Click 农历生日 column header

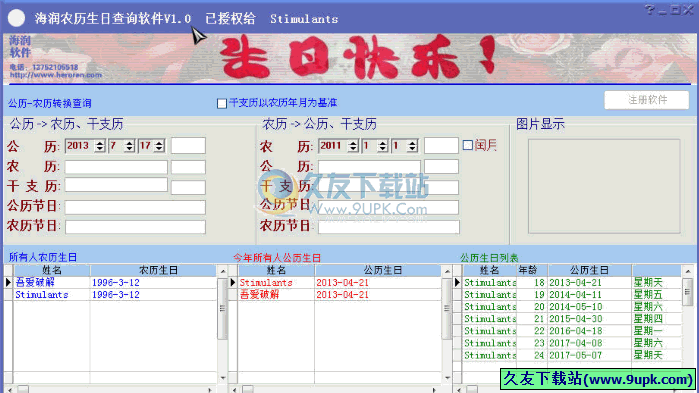(153, 270)
